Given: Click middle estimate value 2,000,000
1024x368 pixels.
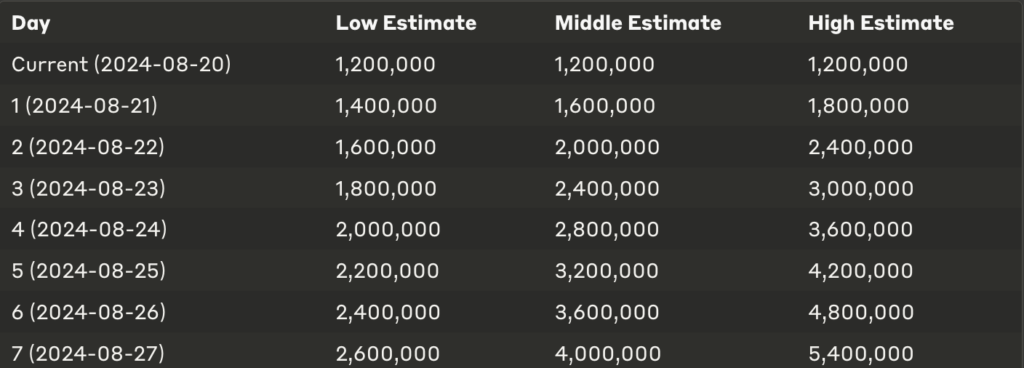Looking at the screenshot, I should (607, 147).
